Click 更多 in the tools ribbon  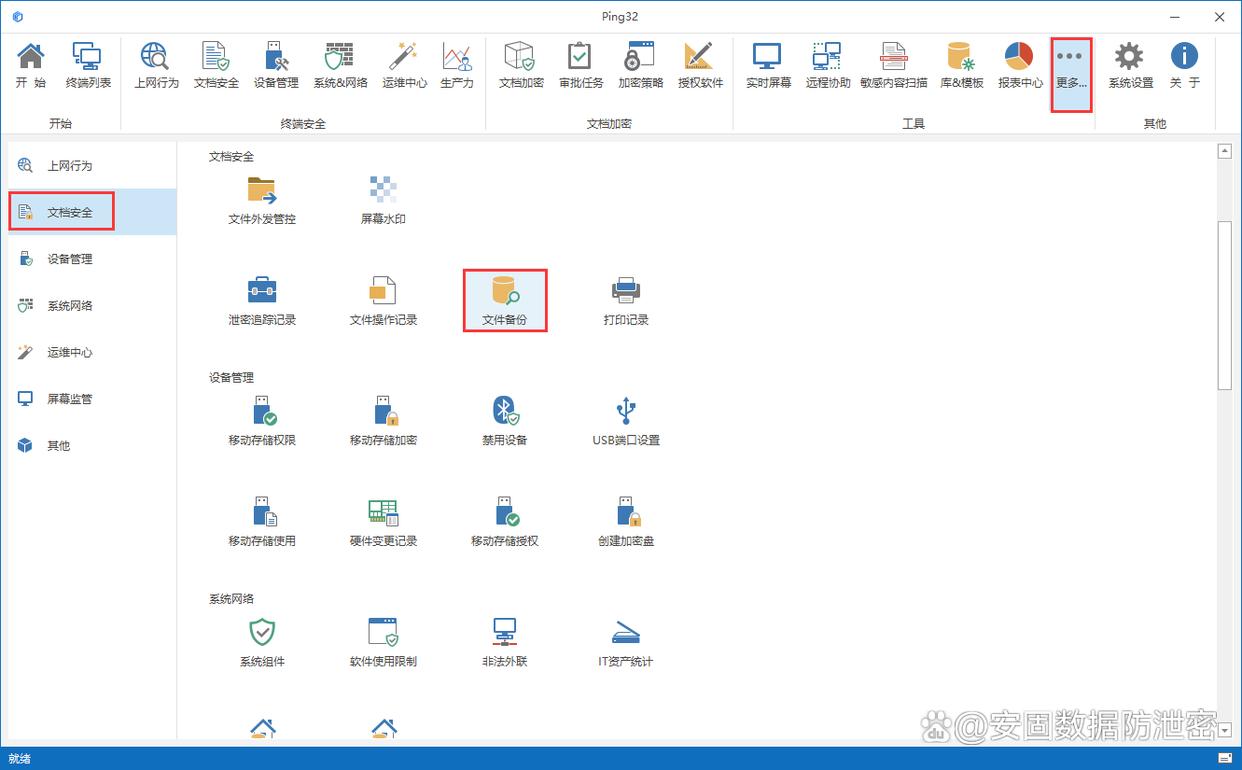tap(1071, 67)
